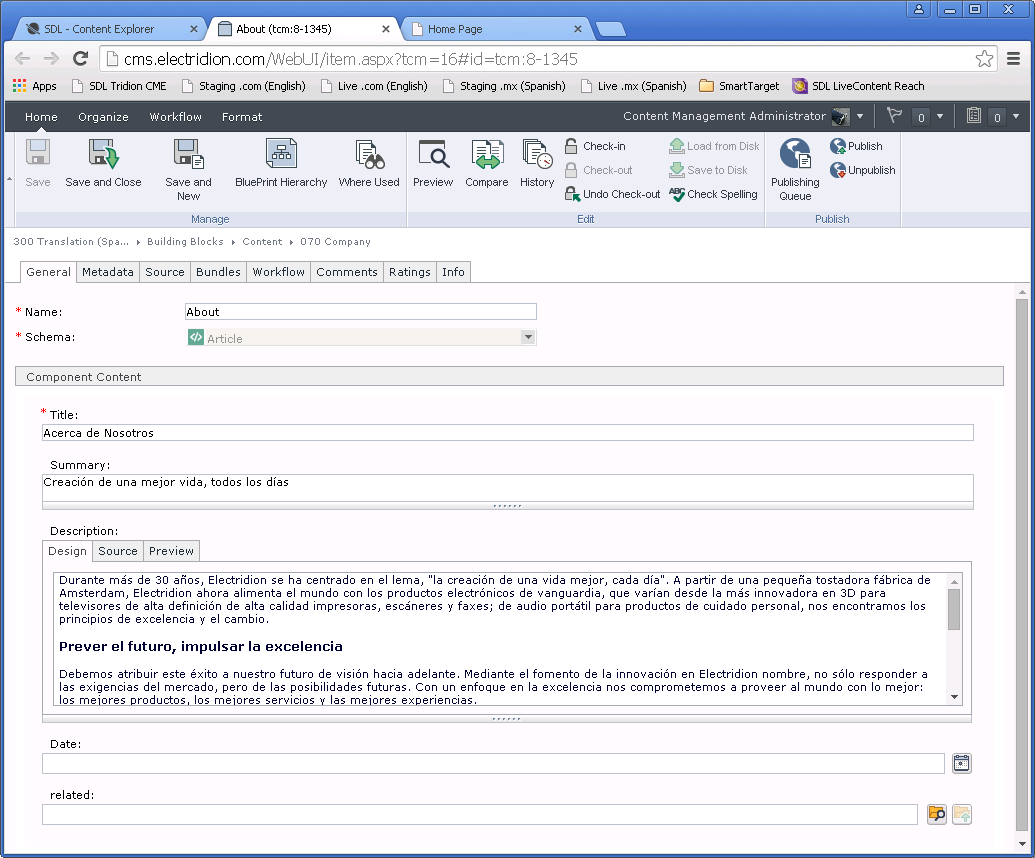Open the Compare versions tool
1035x858 pixels.
pyautogui.click(x=486, y=156)
